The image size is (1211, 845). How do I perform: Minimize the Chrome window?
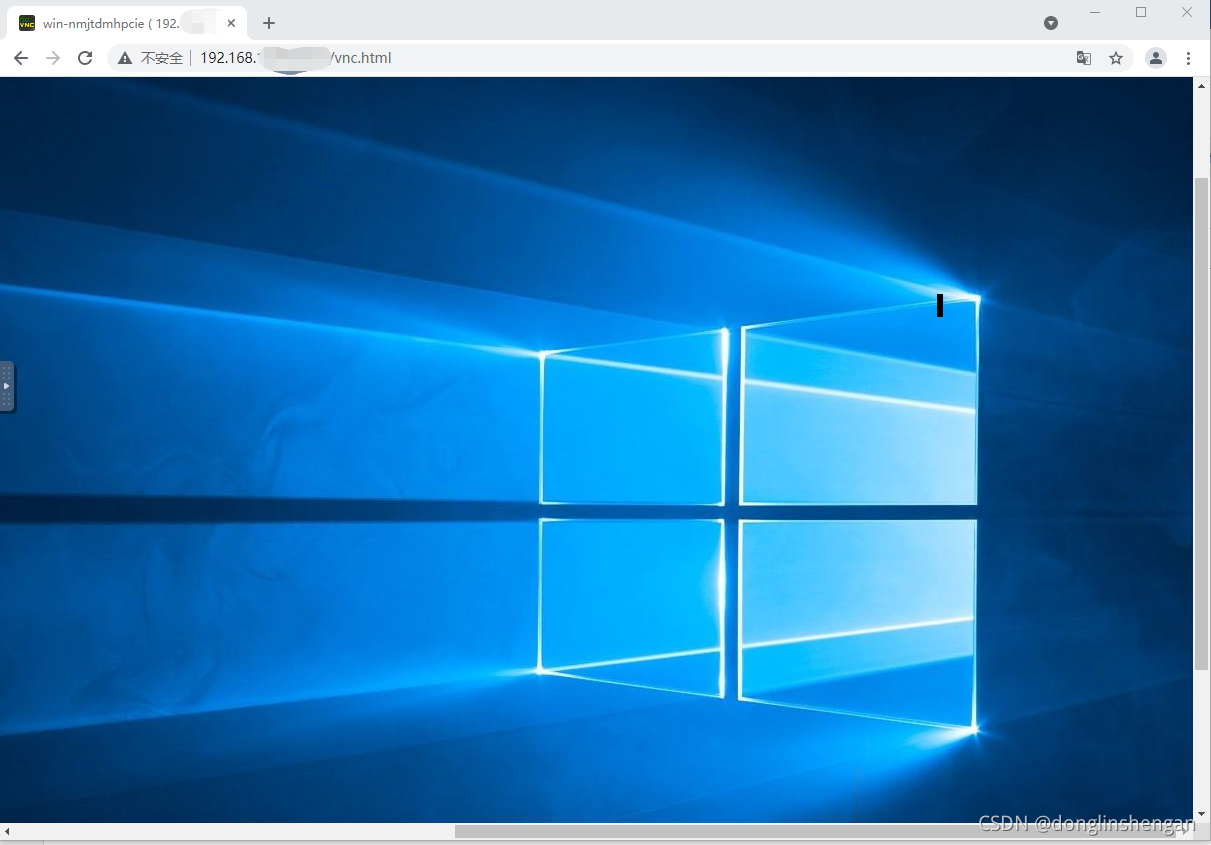point(1096,12)
